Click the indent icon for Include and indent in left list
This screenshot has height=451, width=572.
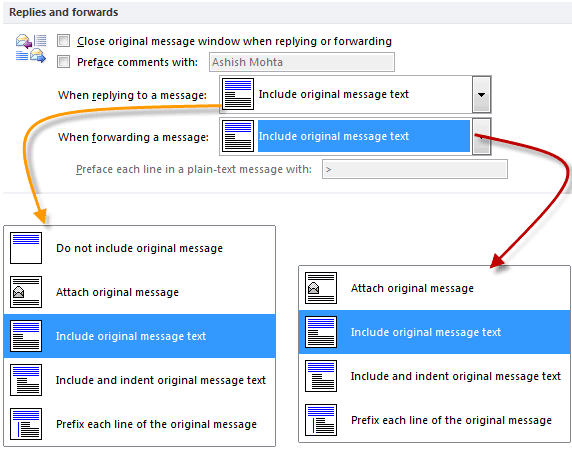[26, 380]
